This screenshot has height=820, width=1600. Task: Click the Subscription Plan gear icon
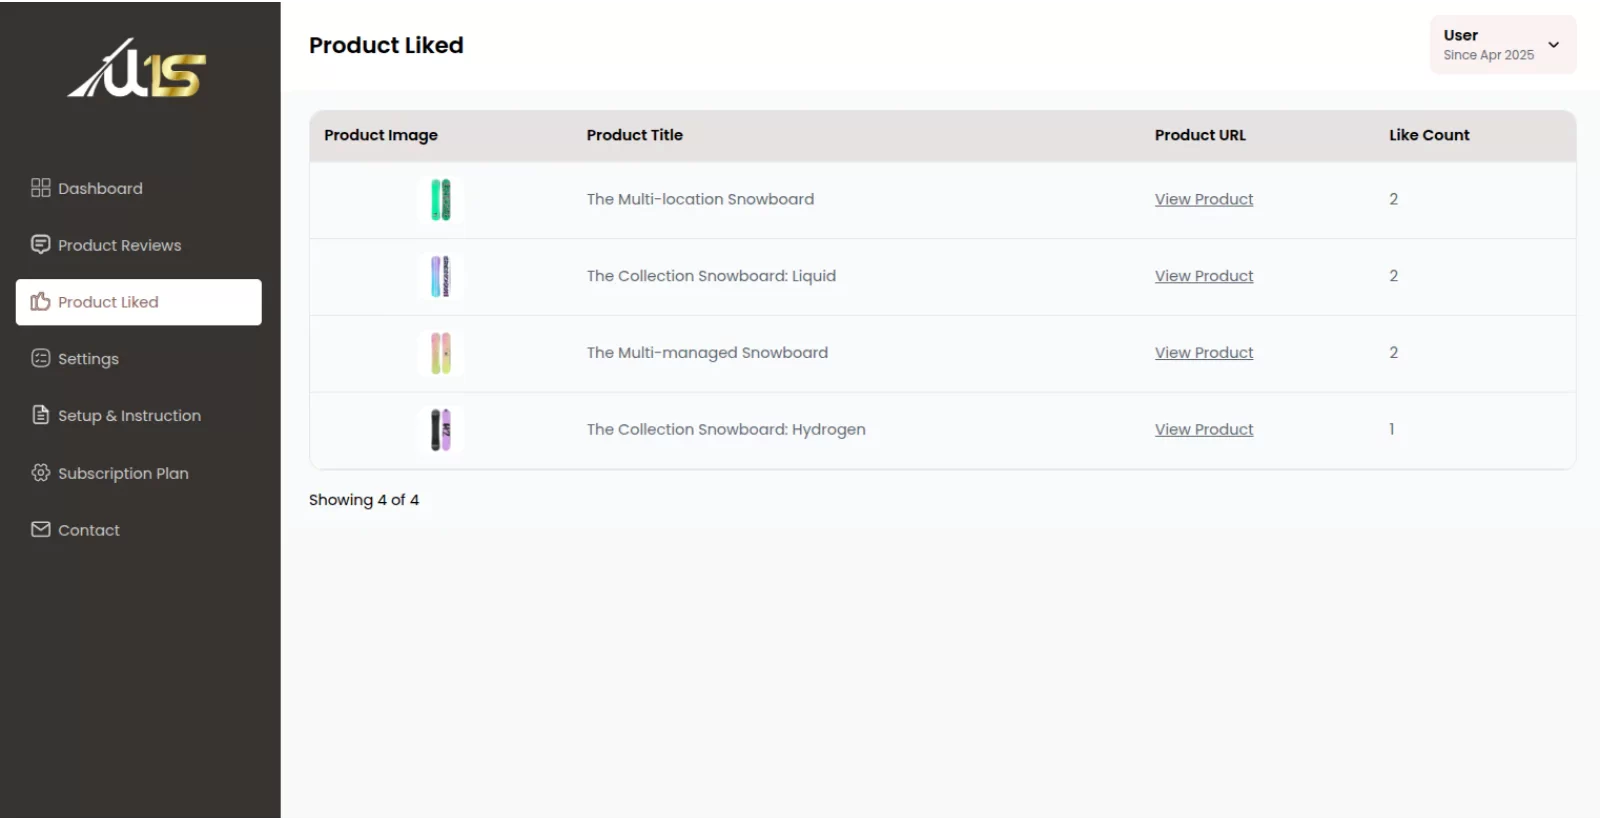(40, 473)
